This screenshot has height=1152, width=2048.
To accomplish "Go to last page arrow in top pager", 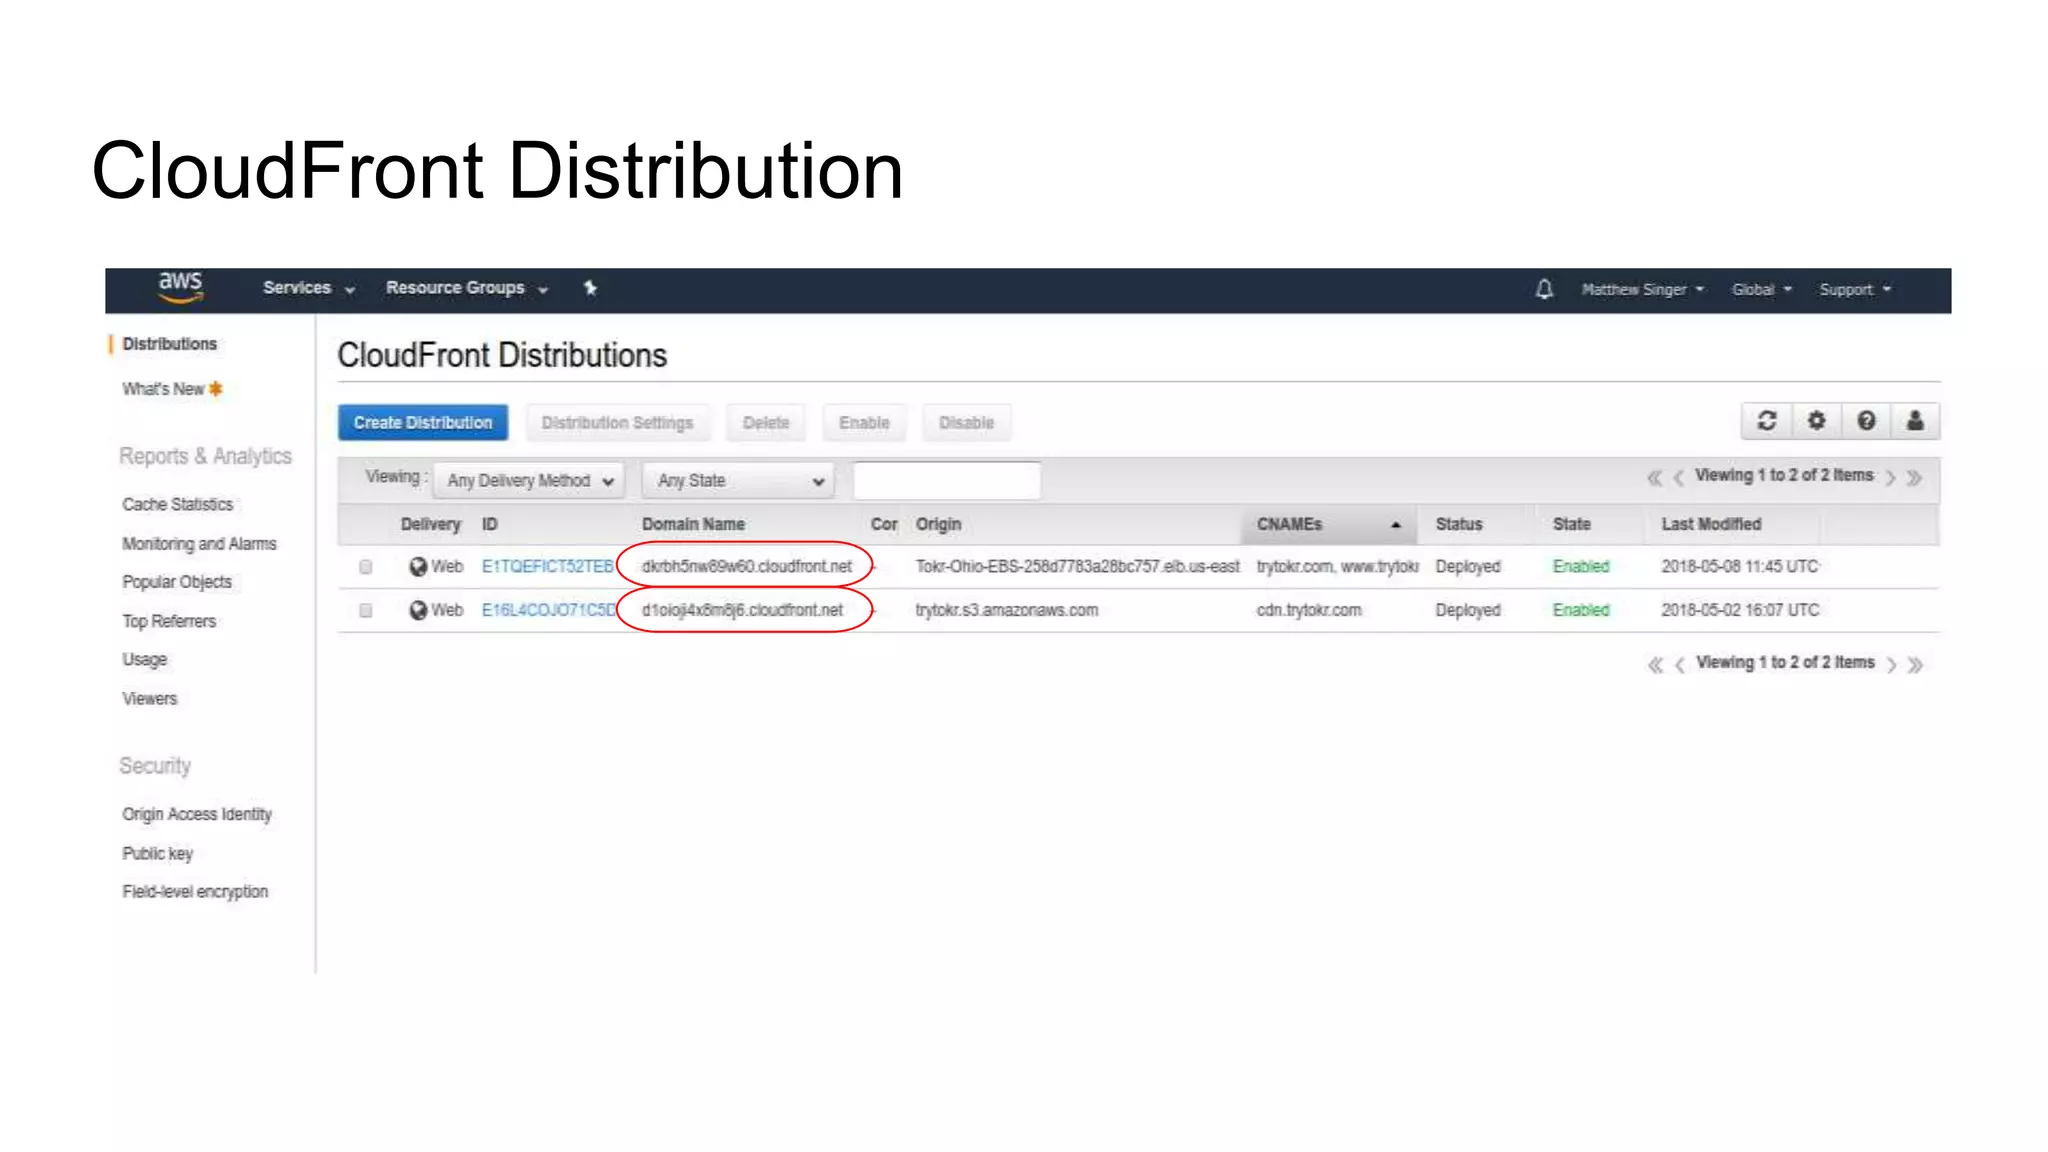I will click(x=1915, y=478).
